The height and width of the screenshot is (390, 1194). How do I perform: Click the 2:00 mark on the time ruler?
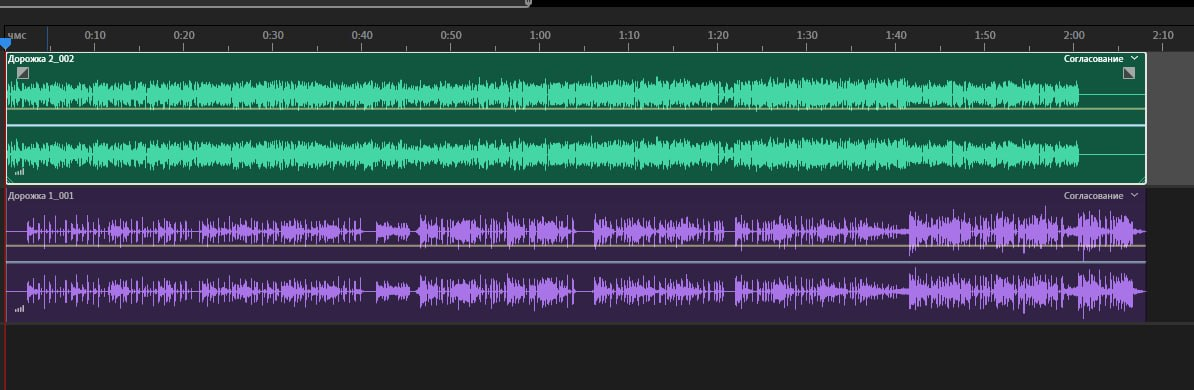point(1074,35)
